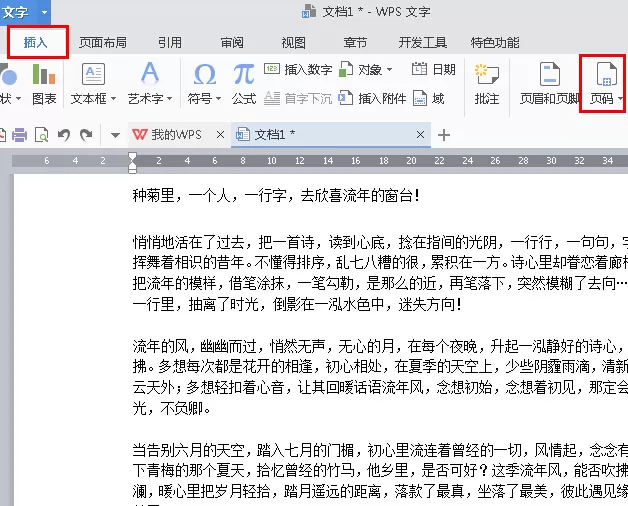Click the 对象 object icon
This screenshot has width=628, height=506.
pyautogui.click(x=346, y=69)
